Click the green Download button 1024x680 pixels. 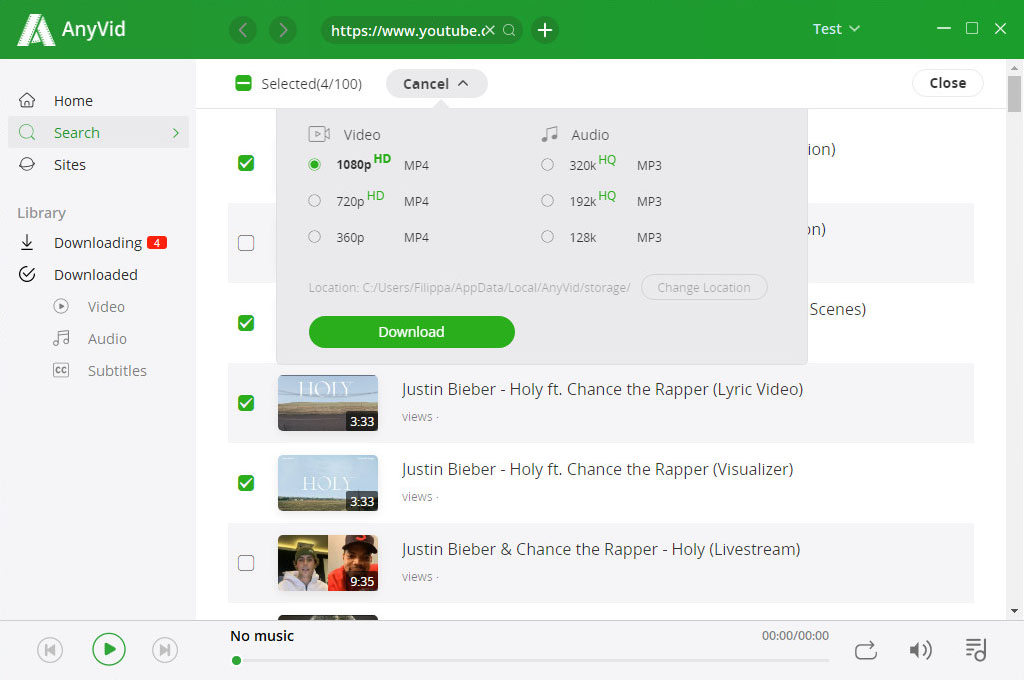[x=411, y=332]
